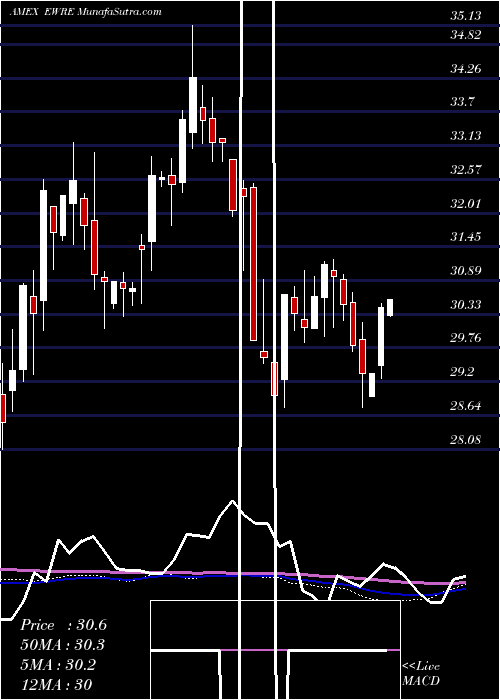Click the '<<Live MACD' label
Image resolution: width=500 pixels, height=700 pixels.
click(421, 673)
